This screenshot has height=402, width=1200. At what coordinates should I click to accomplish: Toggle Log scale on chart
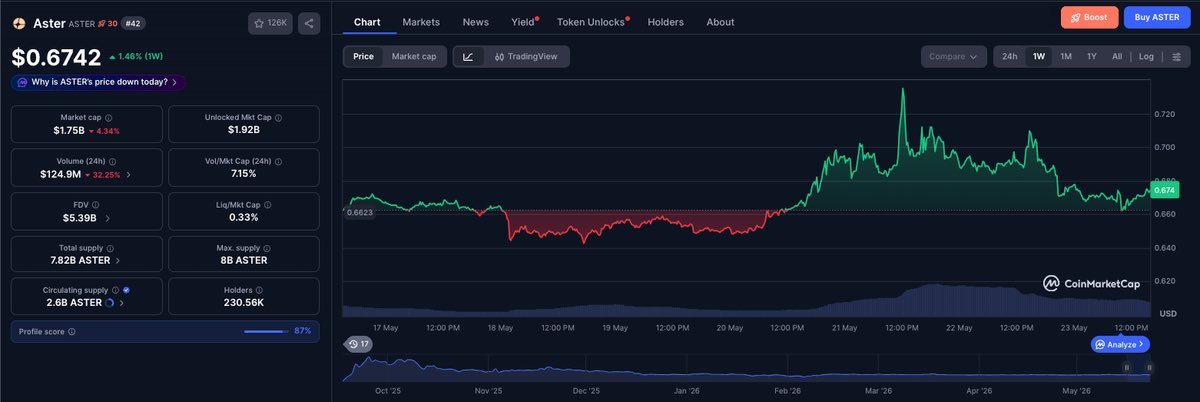1146,56
